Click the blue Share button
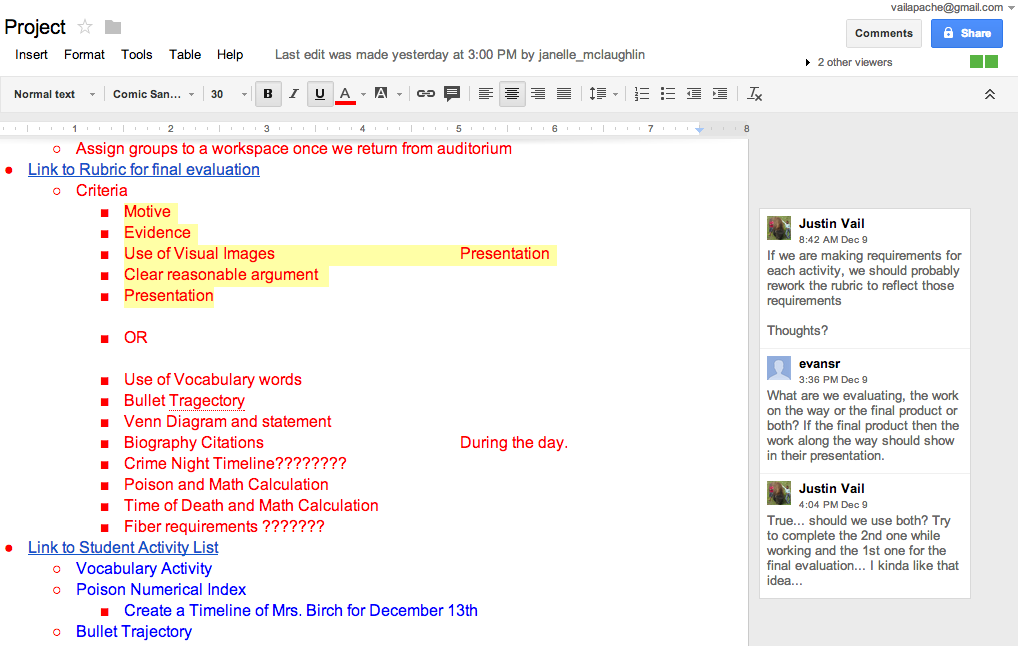1018x646 pixels. (967, 33)
